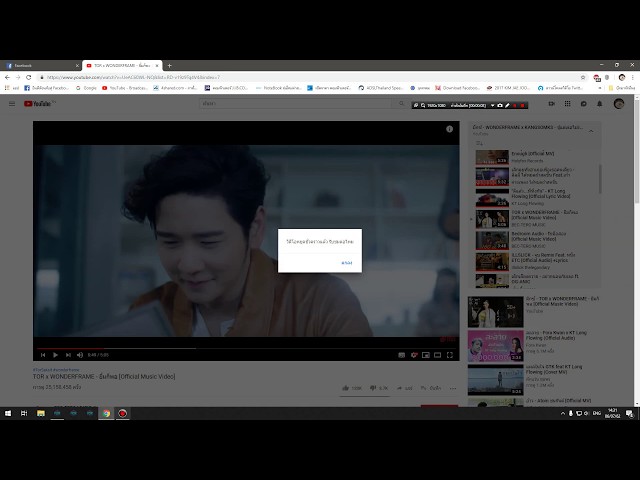Show hidden system tray icons

pos(563,413)
